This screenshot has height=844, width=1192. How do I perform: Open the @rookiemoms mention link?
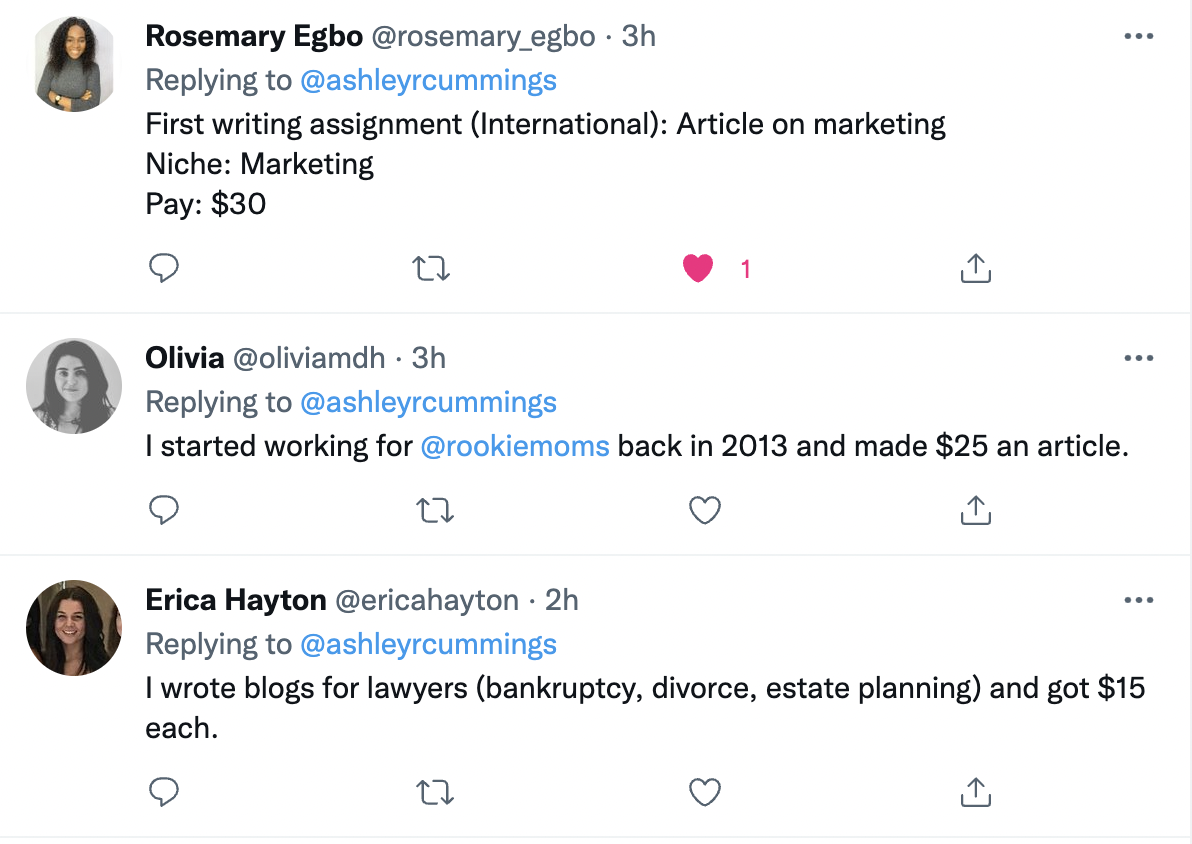515,446
